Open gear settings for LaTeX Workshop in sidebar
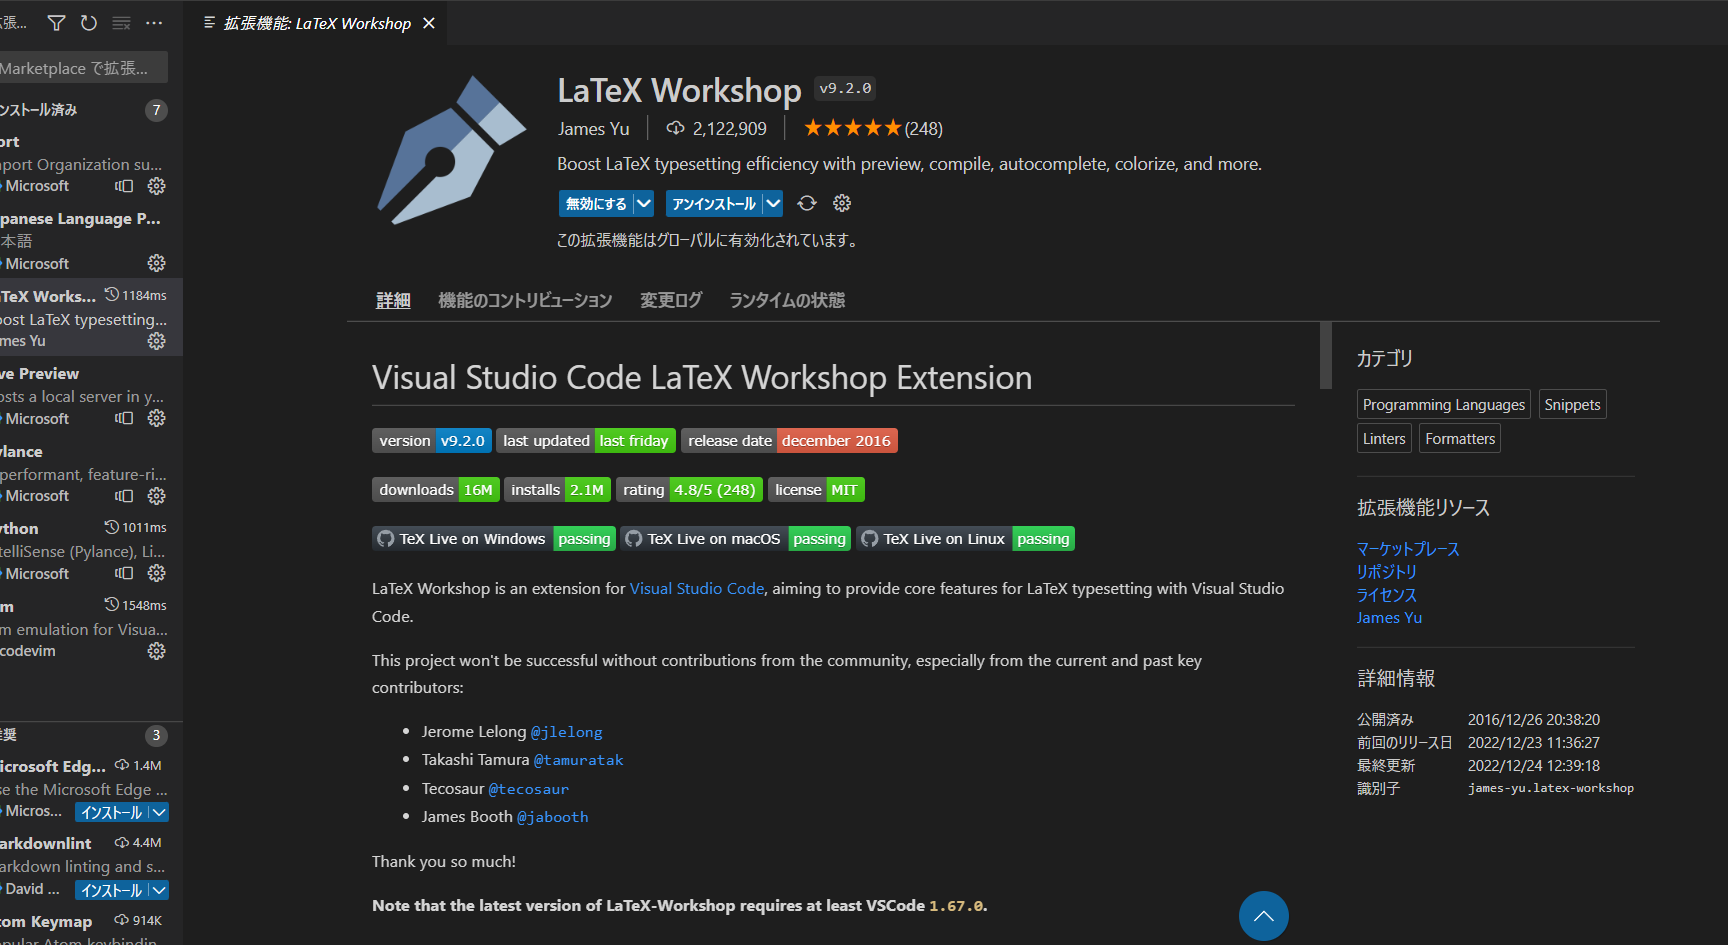The width and height of the screenshot is (1728, 945). 157,341
